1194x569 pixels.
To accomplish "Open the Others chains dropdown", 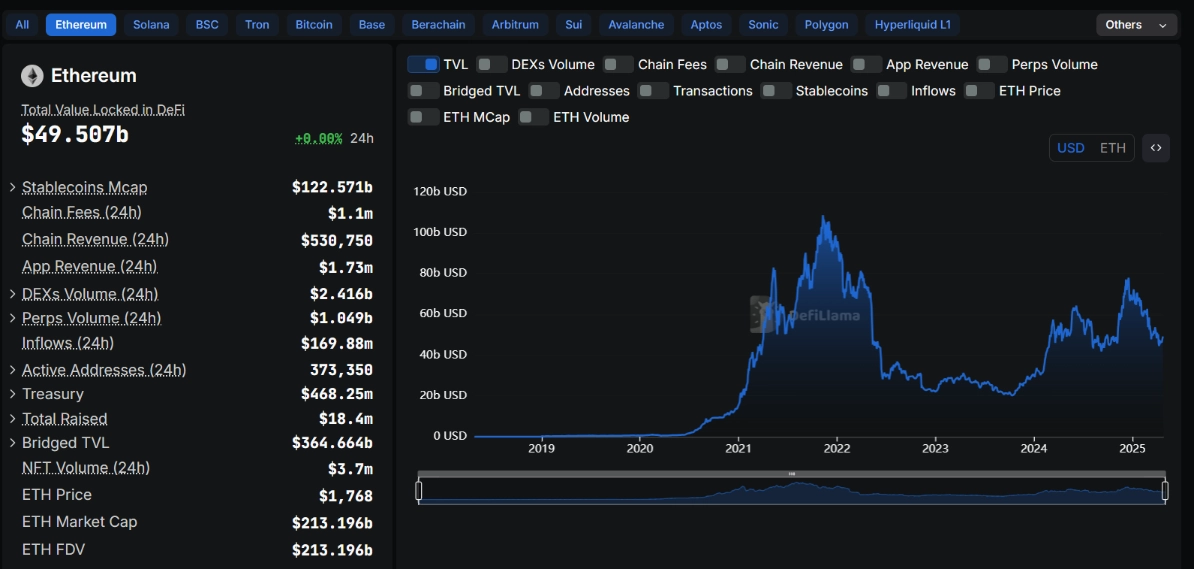I will (1135, 25).
